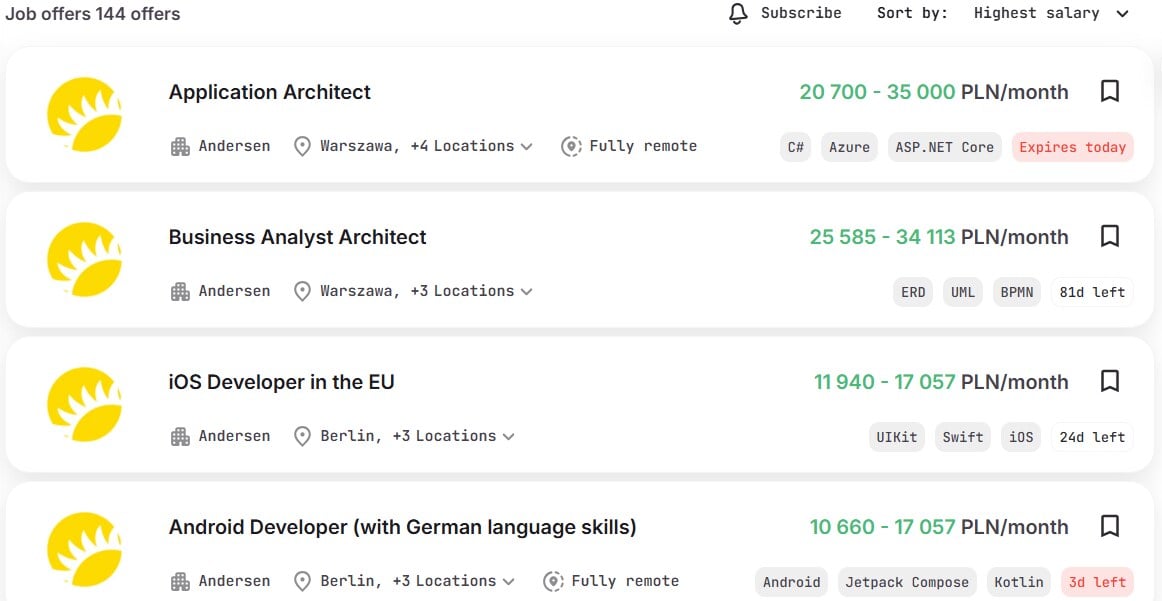1162x601 pixels.
Task: Click the C# skill tag
Action: click(796, 147)
